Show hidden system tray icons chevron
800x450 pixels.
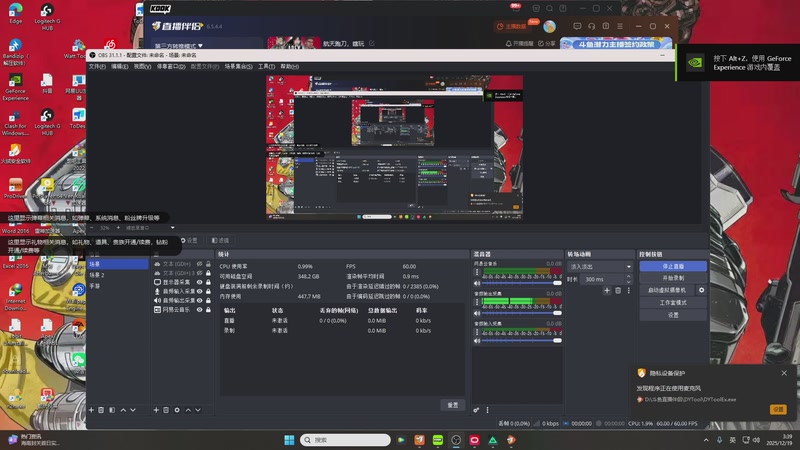tap(706, 440)
